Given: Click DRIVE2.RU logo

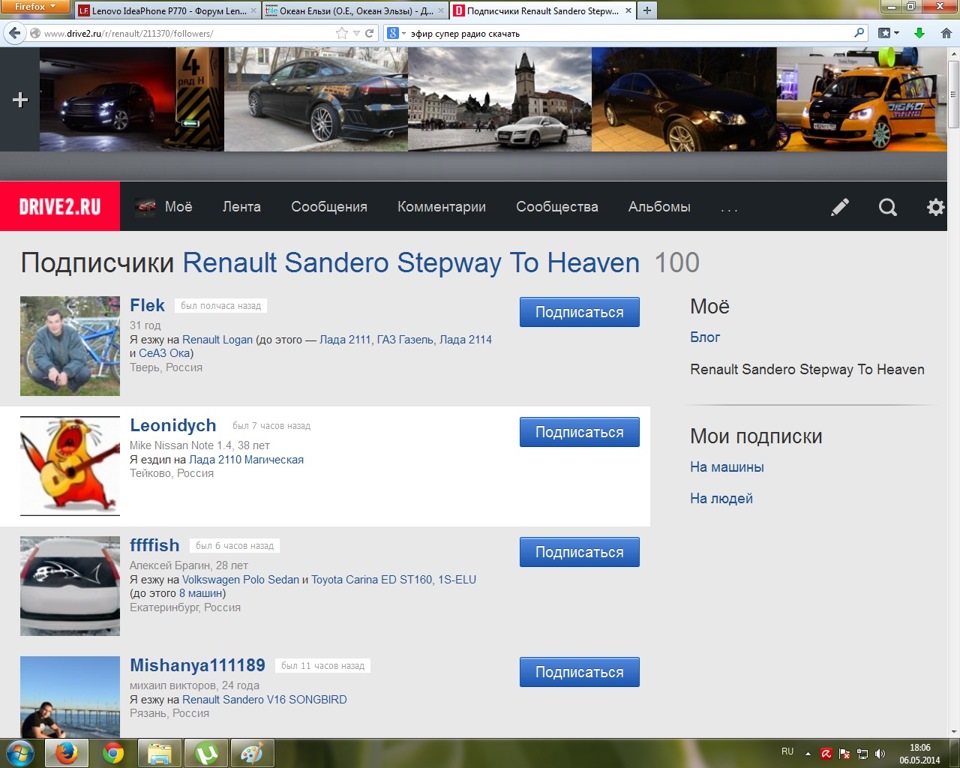Looking at the screenshot, I should [60, 206].
